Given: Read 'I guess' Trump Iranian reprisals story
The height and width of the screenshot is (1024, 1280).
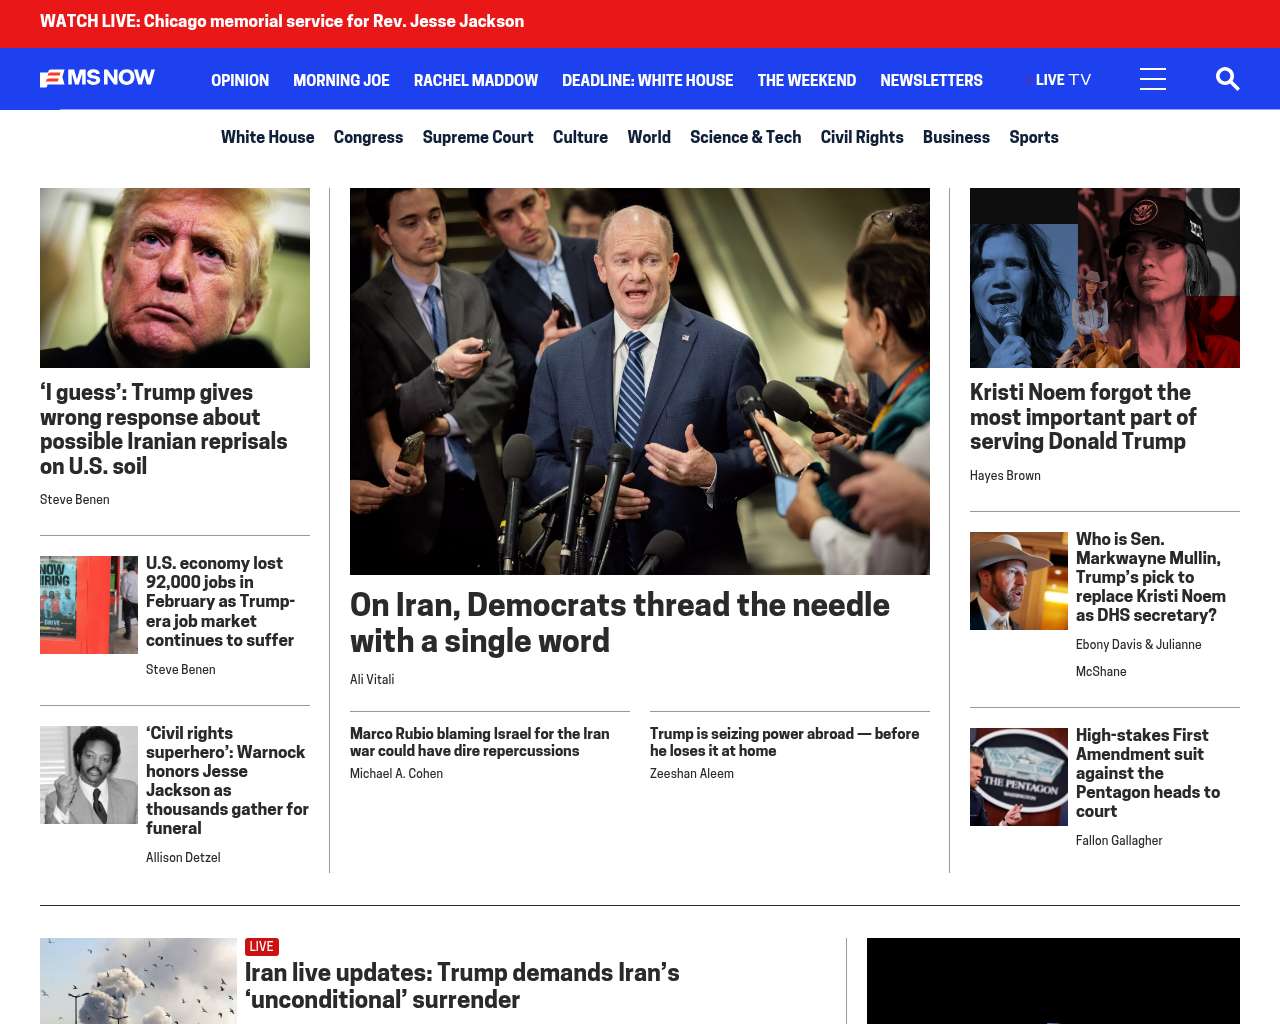Looking at the screenshot, I should click(164, 429).
